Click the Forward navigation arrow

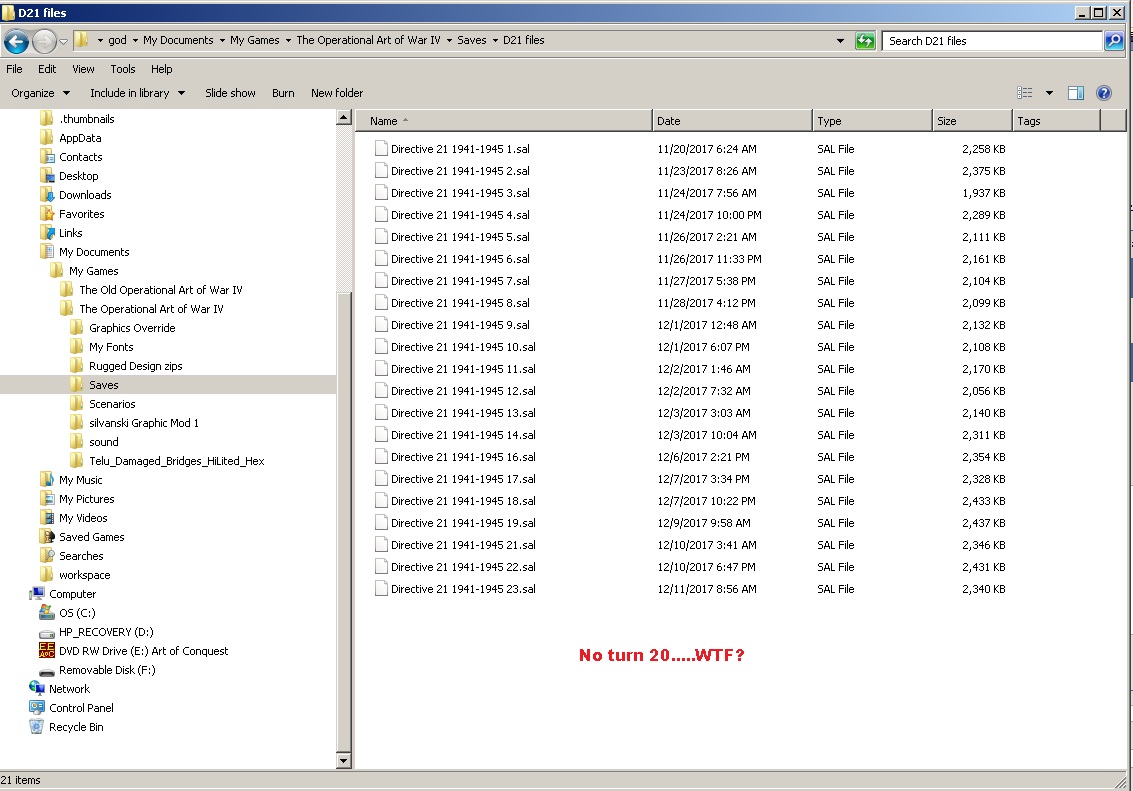(x=44, y=41)
